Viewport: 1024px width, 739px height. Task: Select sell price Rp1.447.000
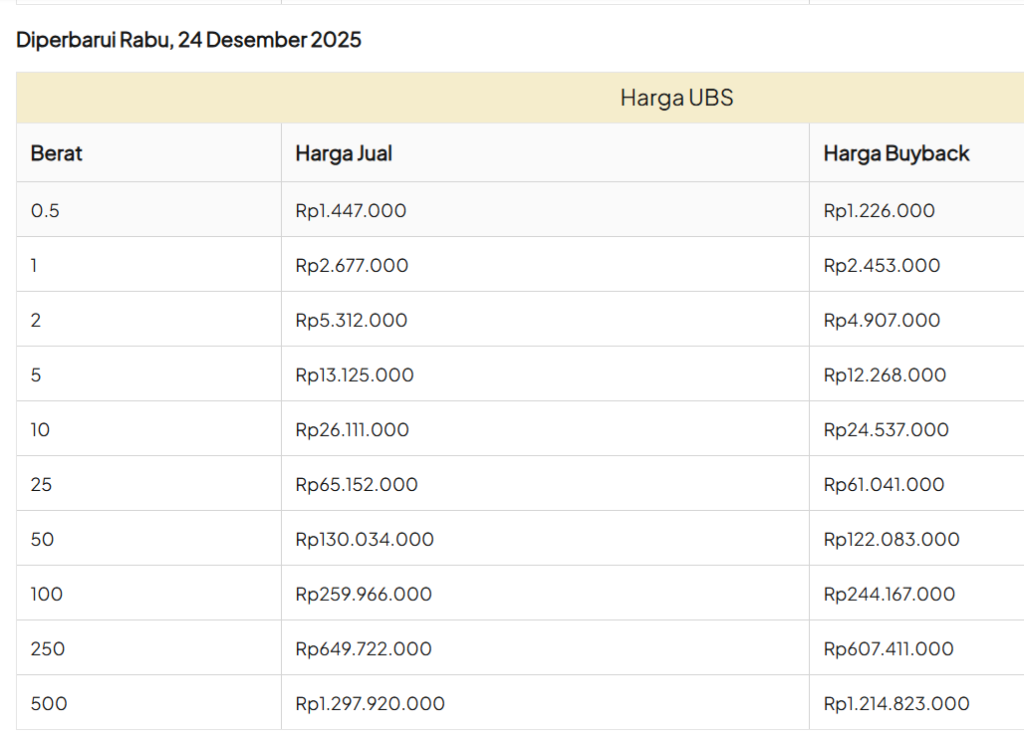click(x=350, y=210)
